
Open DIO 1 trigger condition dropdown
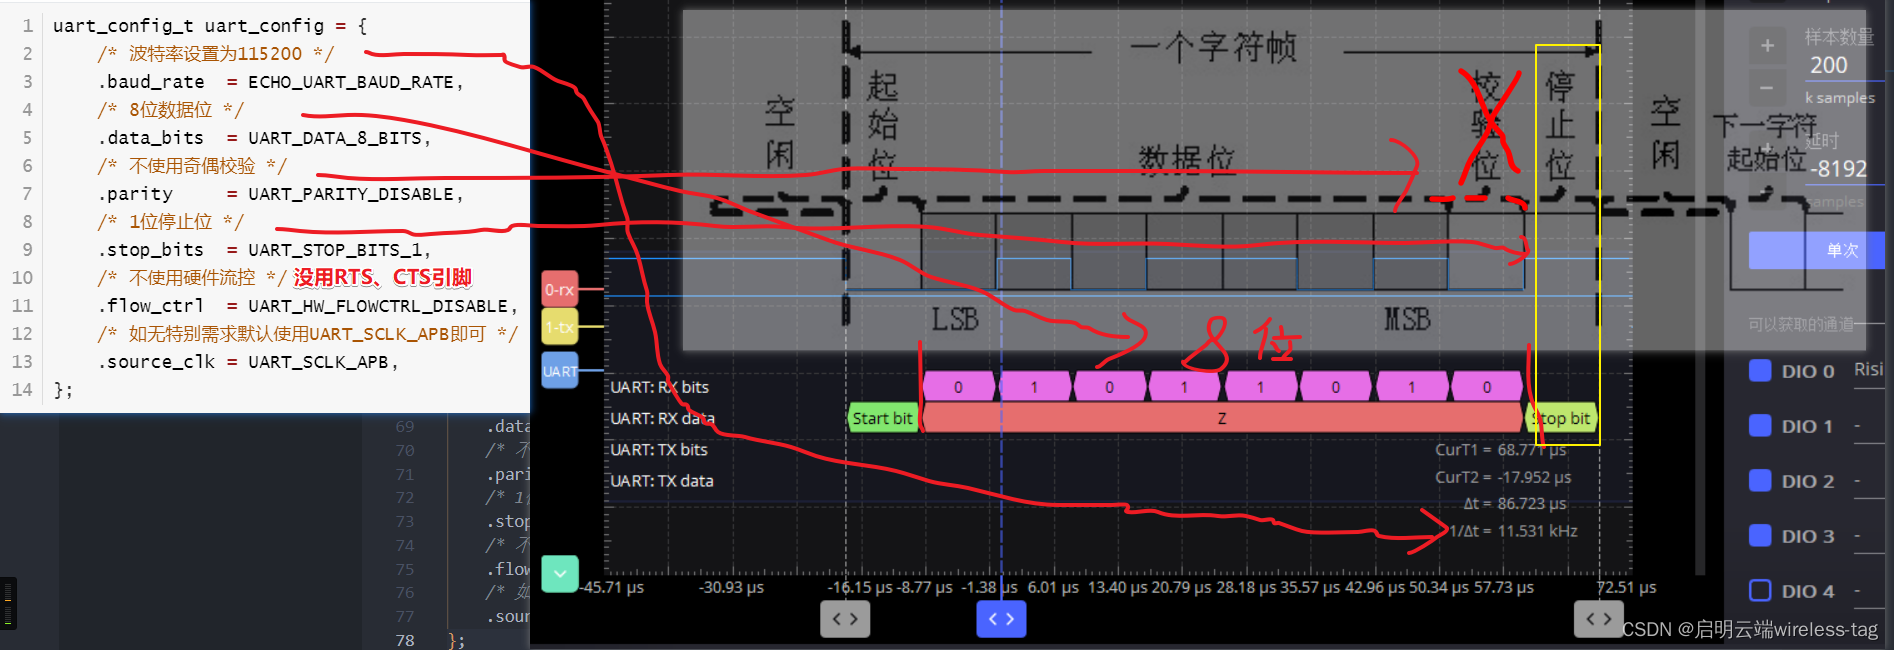(x=1868, y=426)
